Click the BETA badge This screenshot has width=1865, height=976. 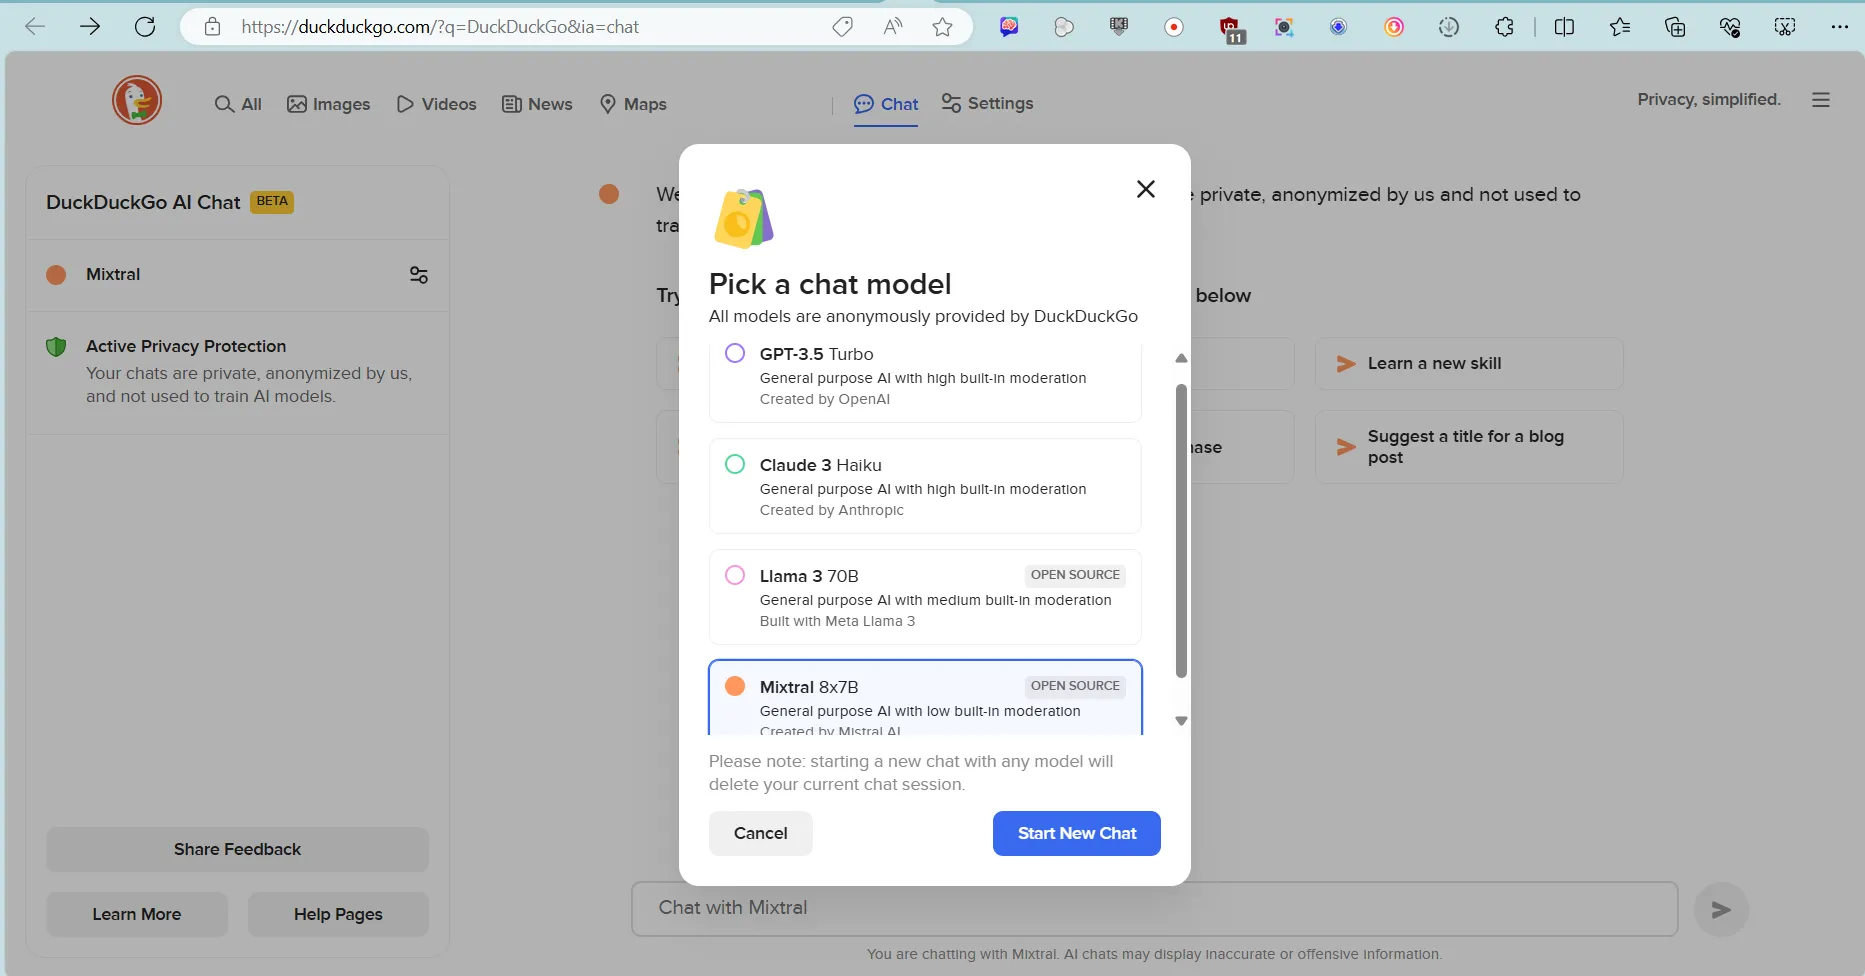click(x=272, y=201)
